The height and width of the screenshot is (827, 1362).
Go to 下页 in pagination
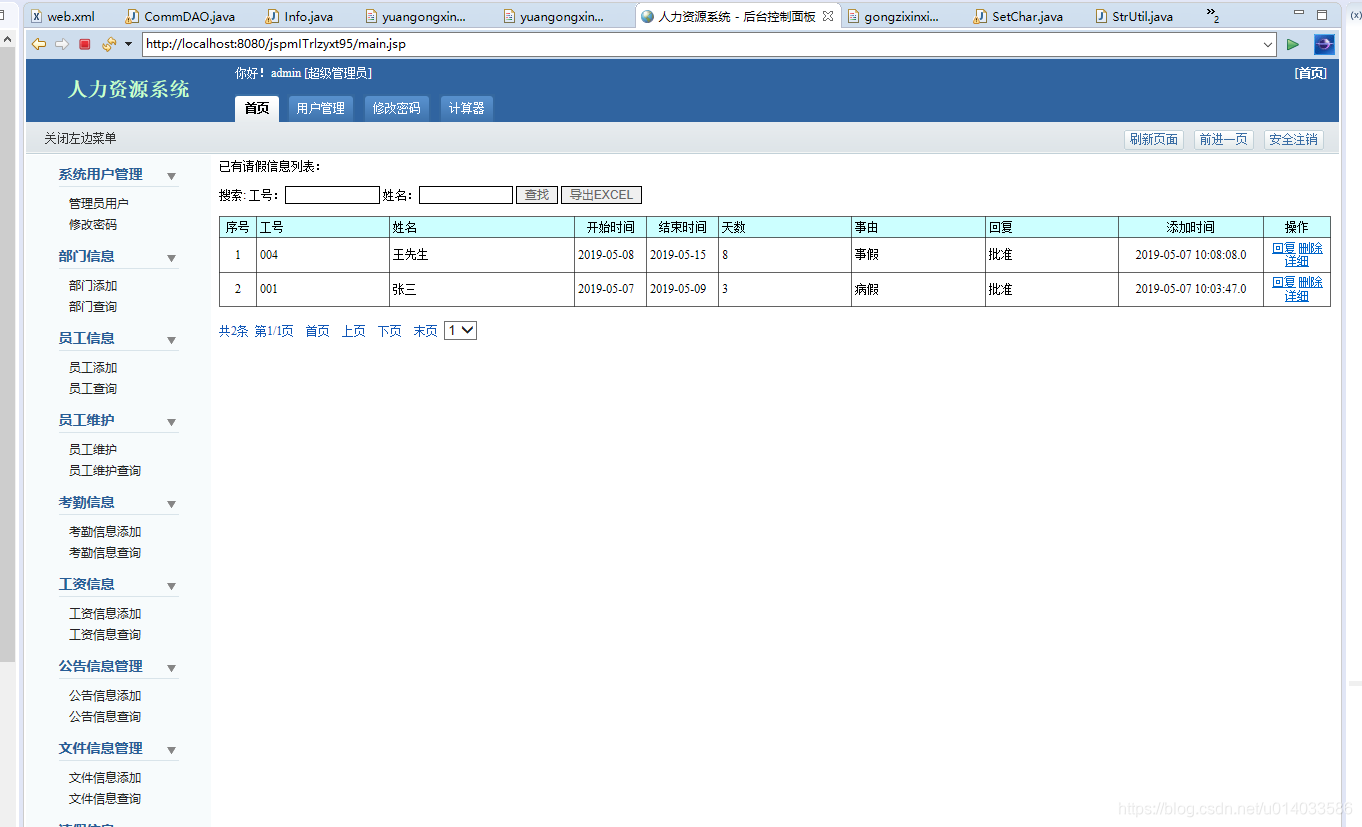tap(389, 331)
